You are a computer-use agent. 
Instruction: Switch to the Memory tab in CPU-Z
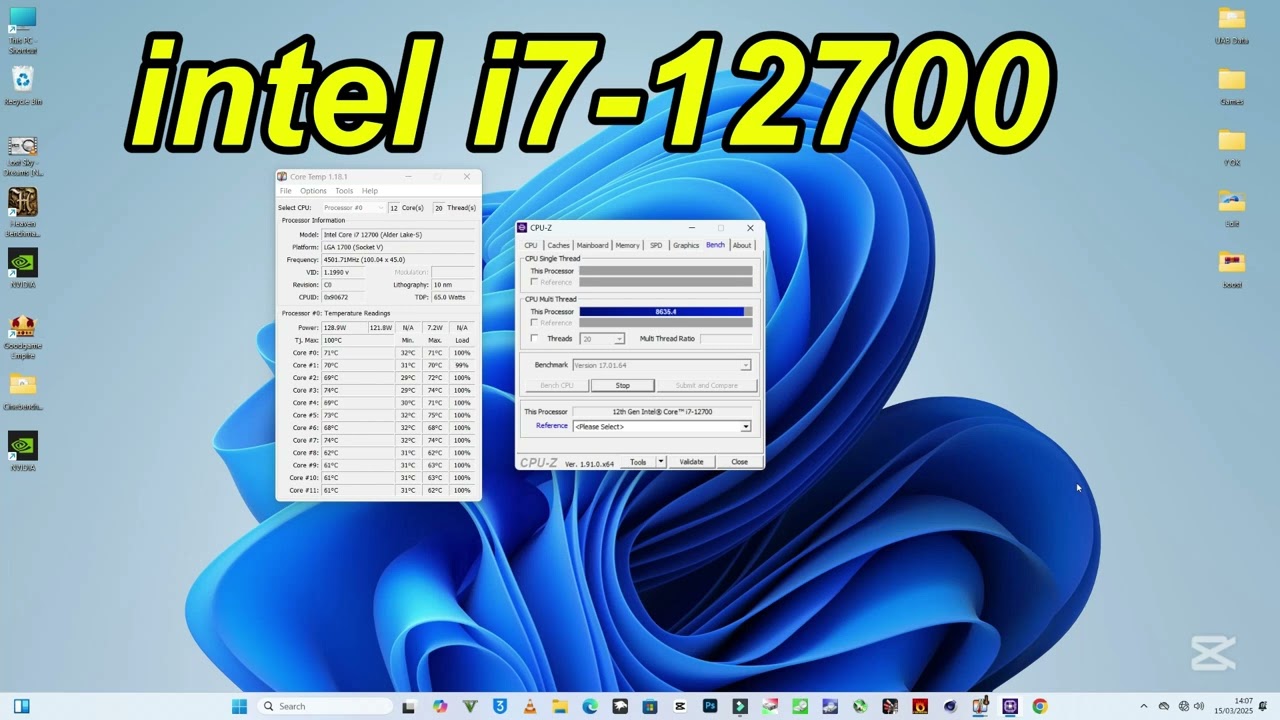pyautogui.click(x=627, y=245)
